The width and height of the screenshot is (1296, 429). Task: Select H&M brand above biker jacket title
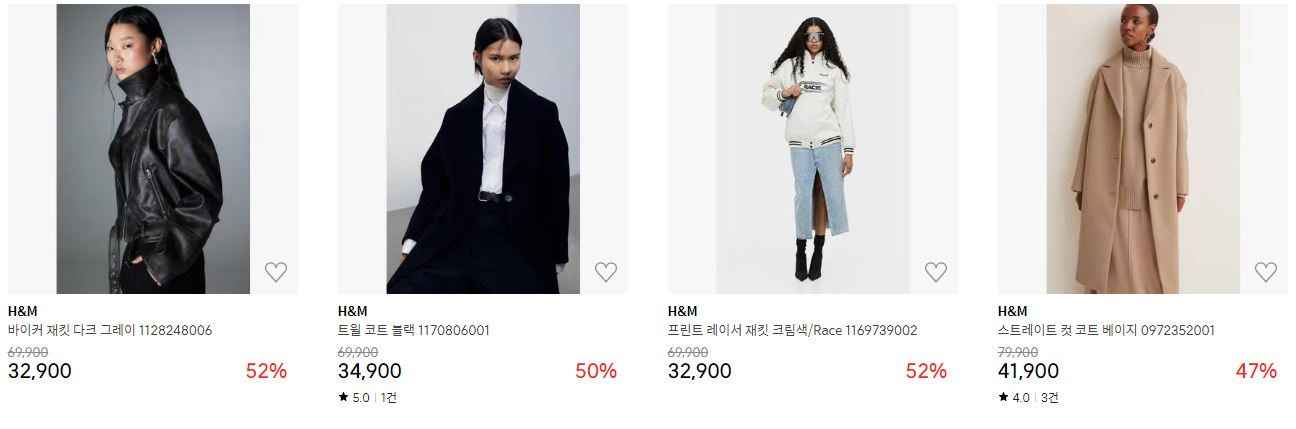tap(23, 311)
